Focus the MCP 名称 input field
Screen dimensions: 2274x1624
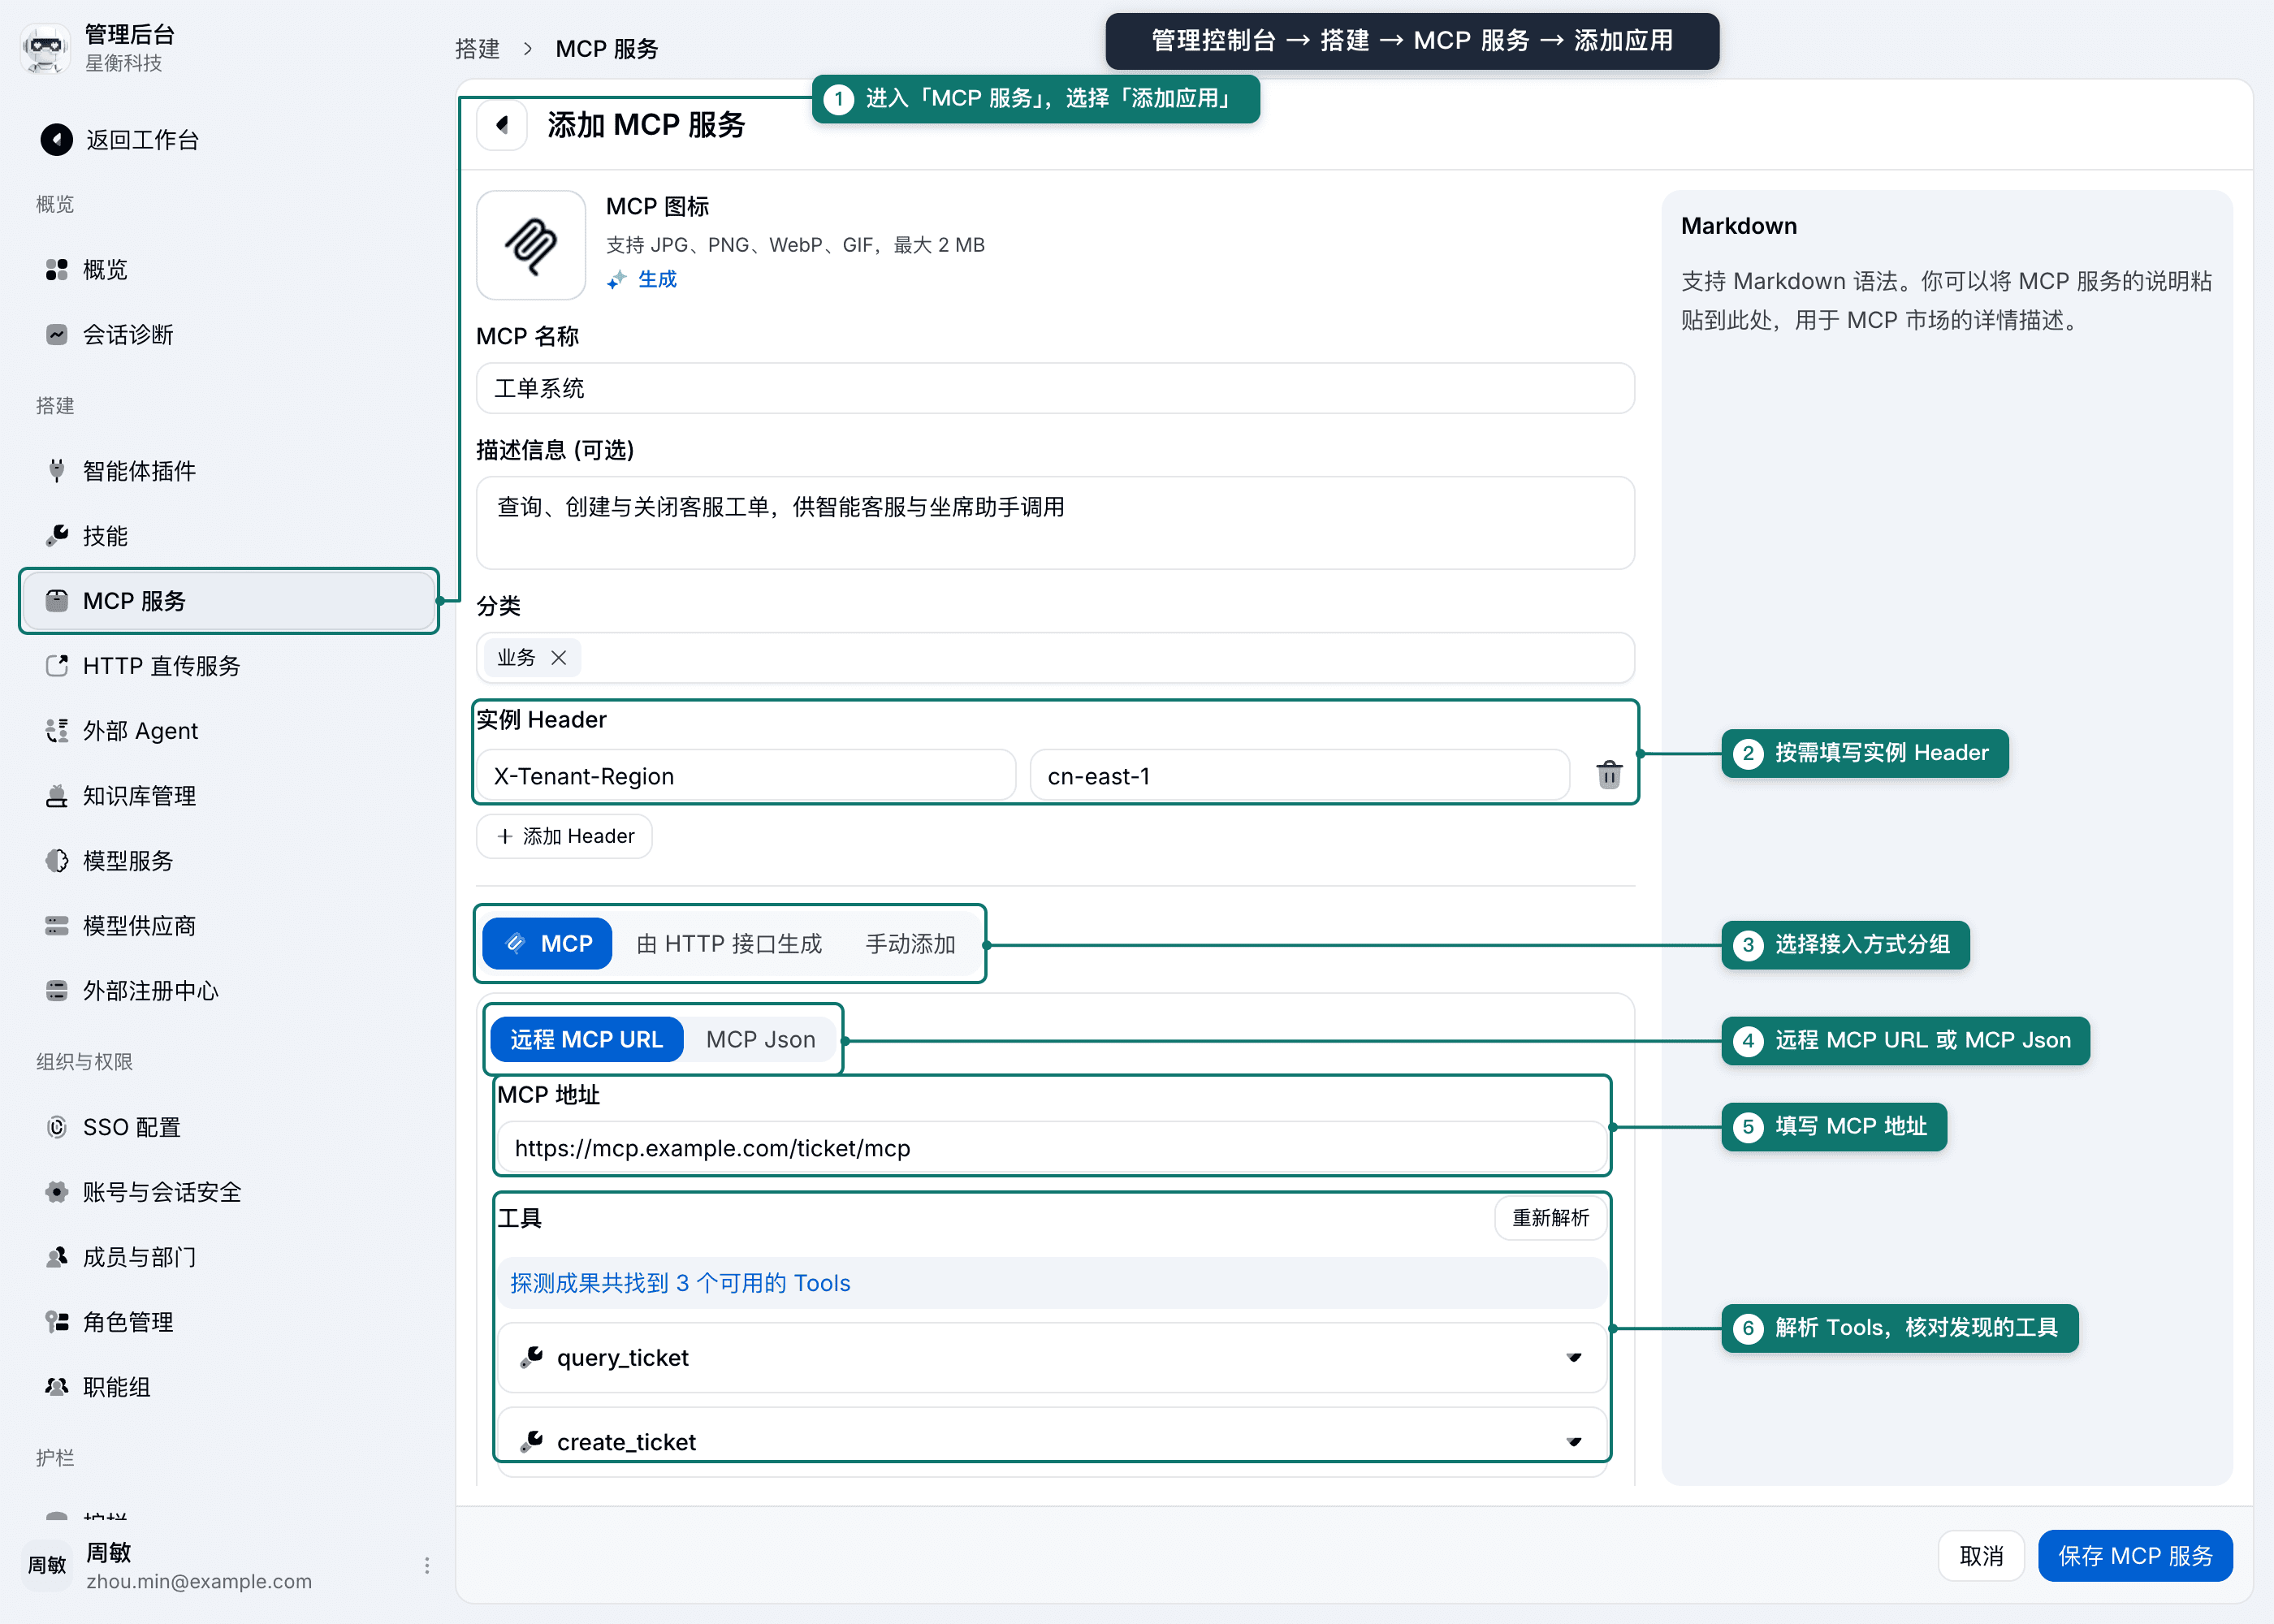pyautogui.click(x=1055, y=388)
